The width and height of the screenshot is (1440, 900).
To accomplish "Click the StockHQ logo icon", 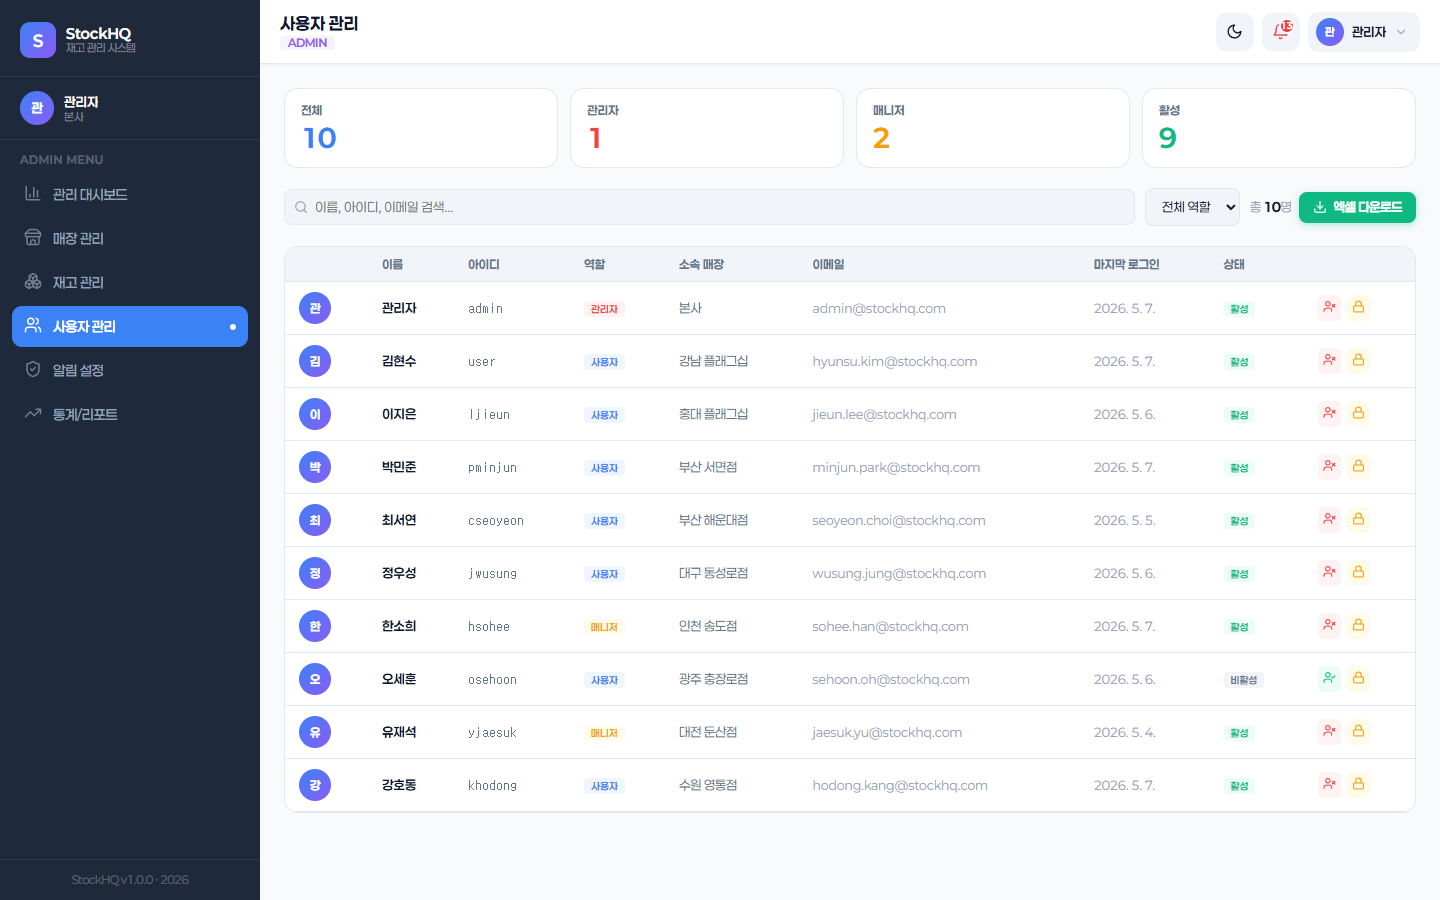I will click(38, 40).
